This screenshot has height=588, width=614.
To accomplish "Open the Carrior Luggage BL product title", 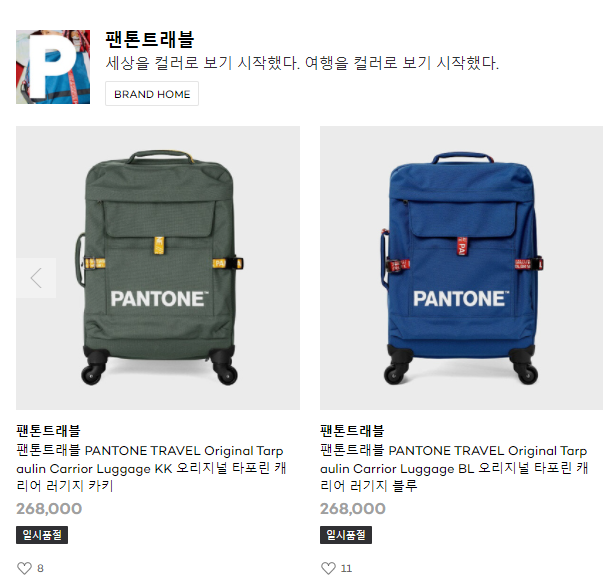I will tap(454, 468).
